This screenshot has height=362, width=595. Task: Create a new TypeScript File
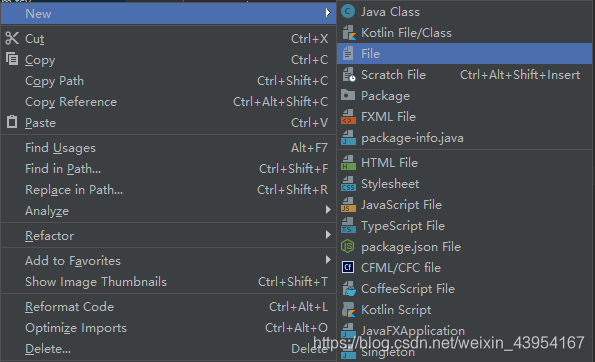[464, 226]
